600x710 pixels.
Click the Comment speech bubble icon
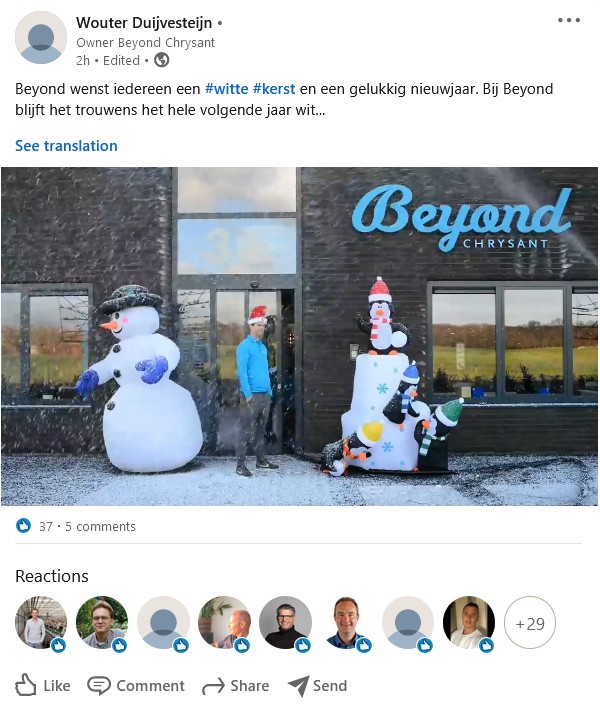(98, 685)
